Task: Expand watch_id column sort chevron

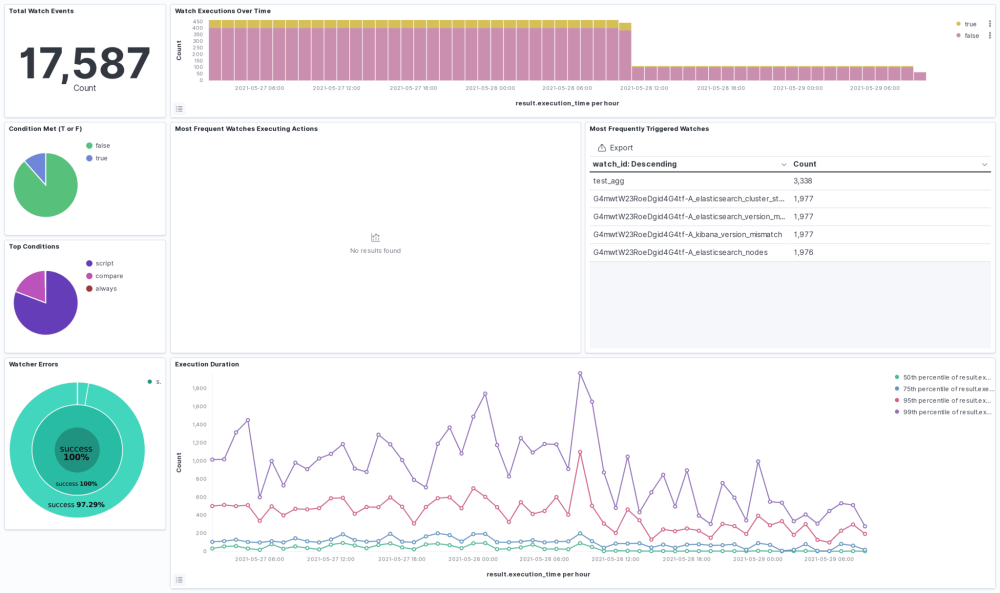Action: pos(783,164)
